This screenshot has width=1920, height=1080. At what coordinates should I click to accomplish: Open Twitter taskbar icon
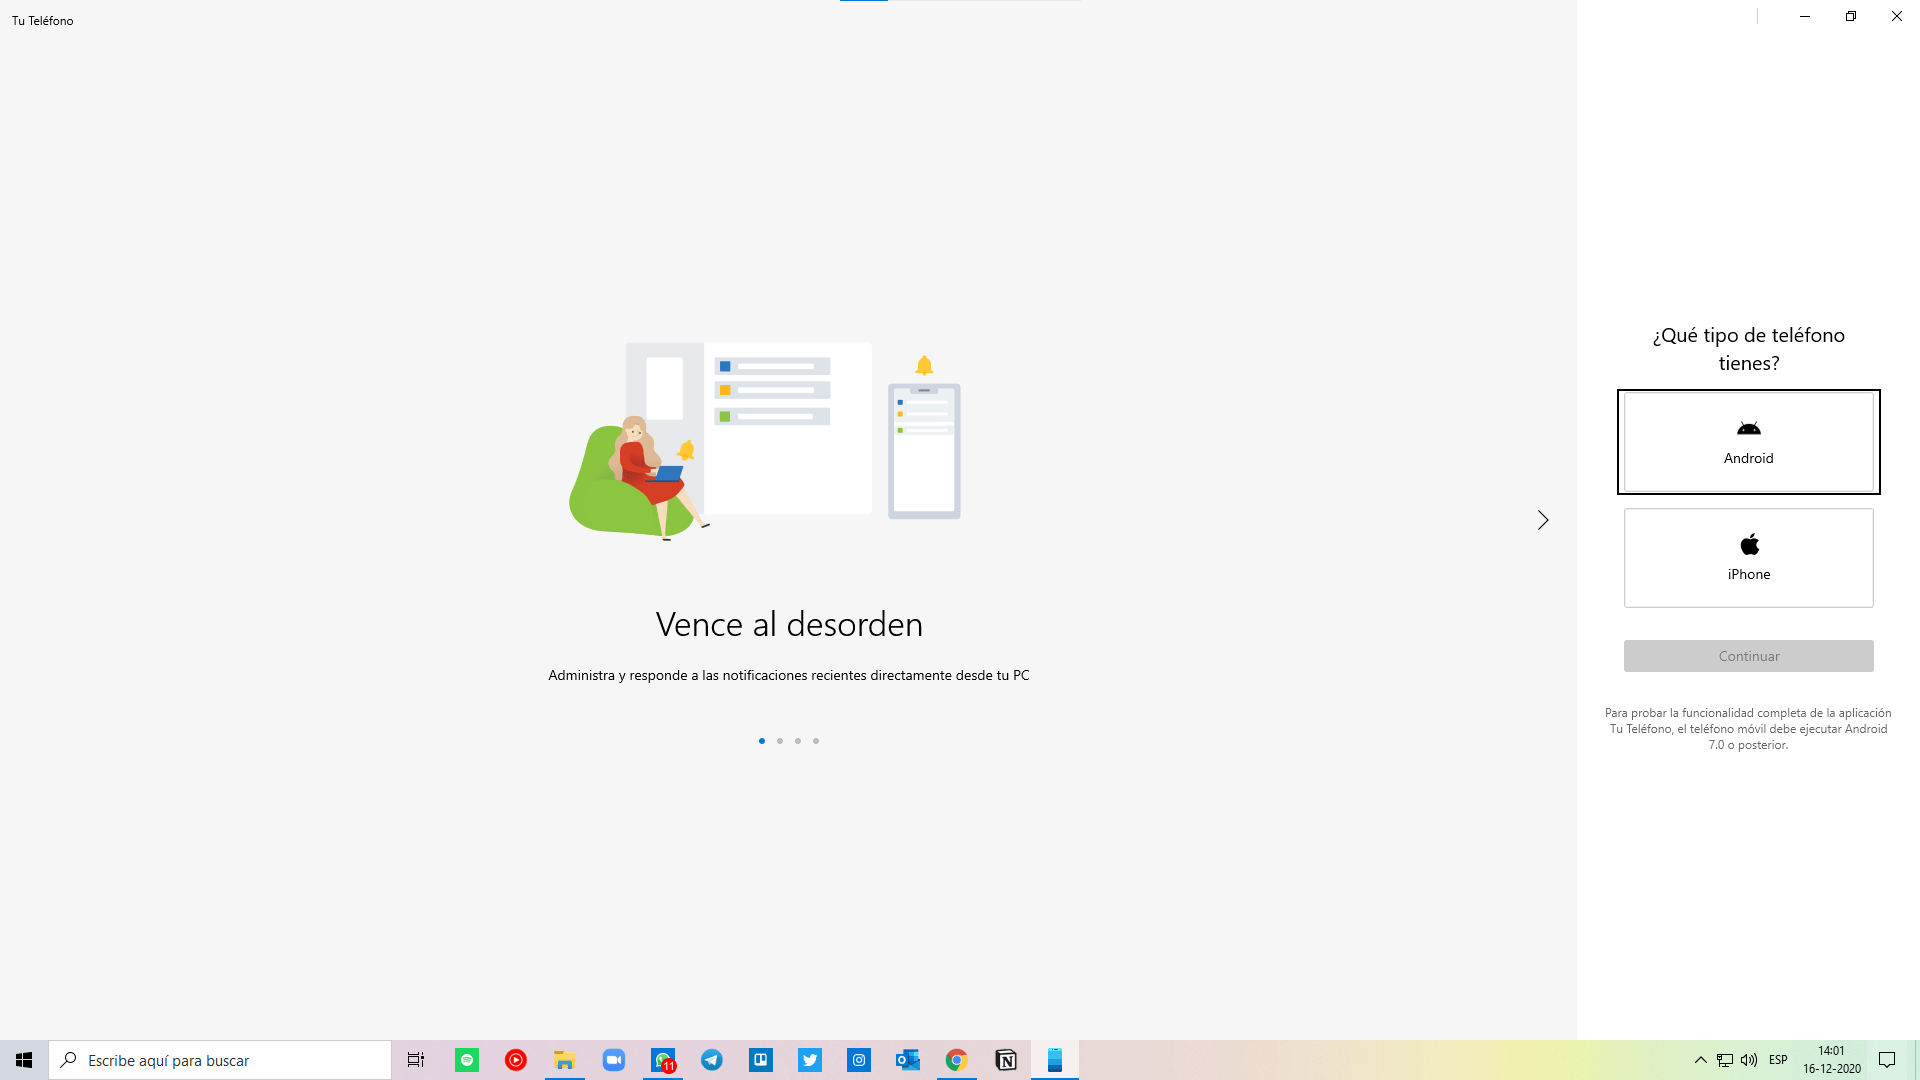[x=810, y=1060]
